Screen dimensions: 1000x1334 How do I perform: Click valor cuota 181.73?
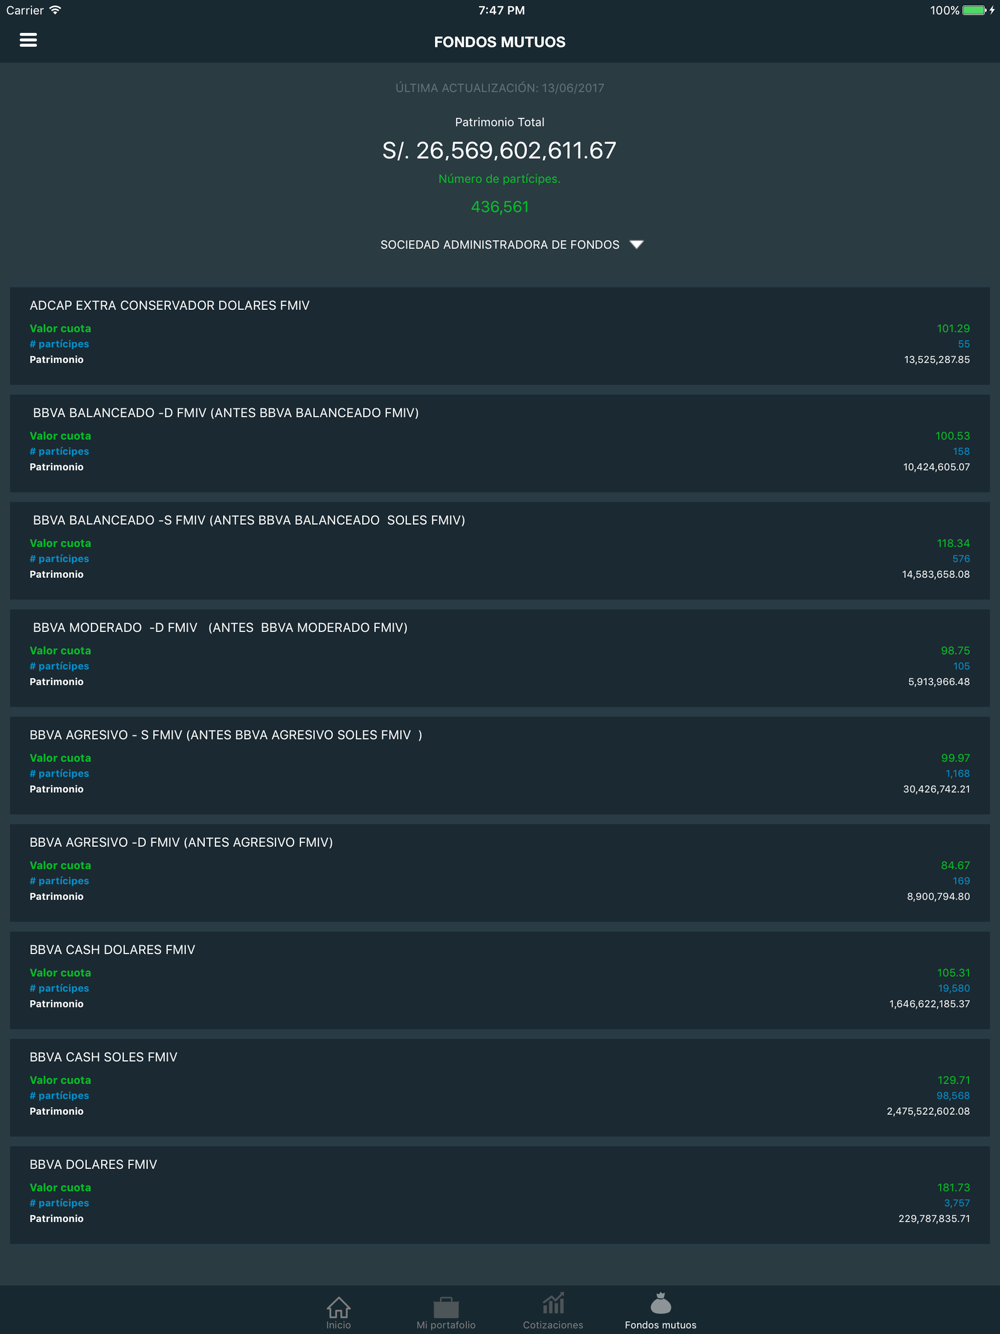pyautogui.click(x=953, y=1188)
